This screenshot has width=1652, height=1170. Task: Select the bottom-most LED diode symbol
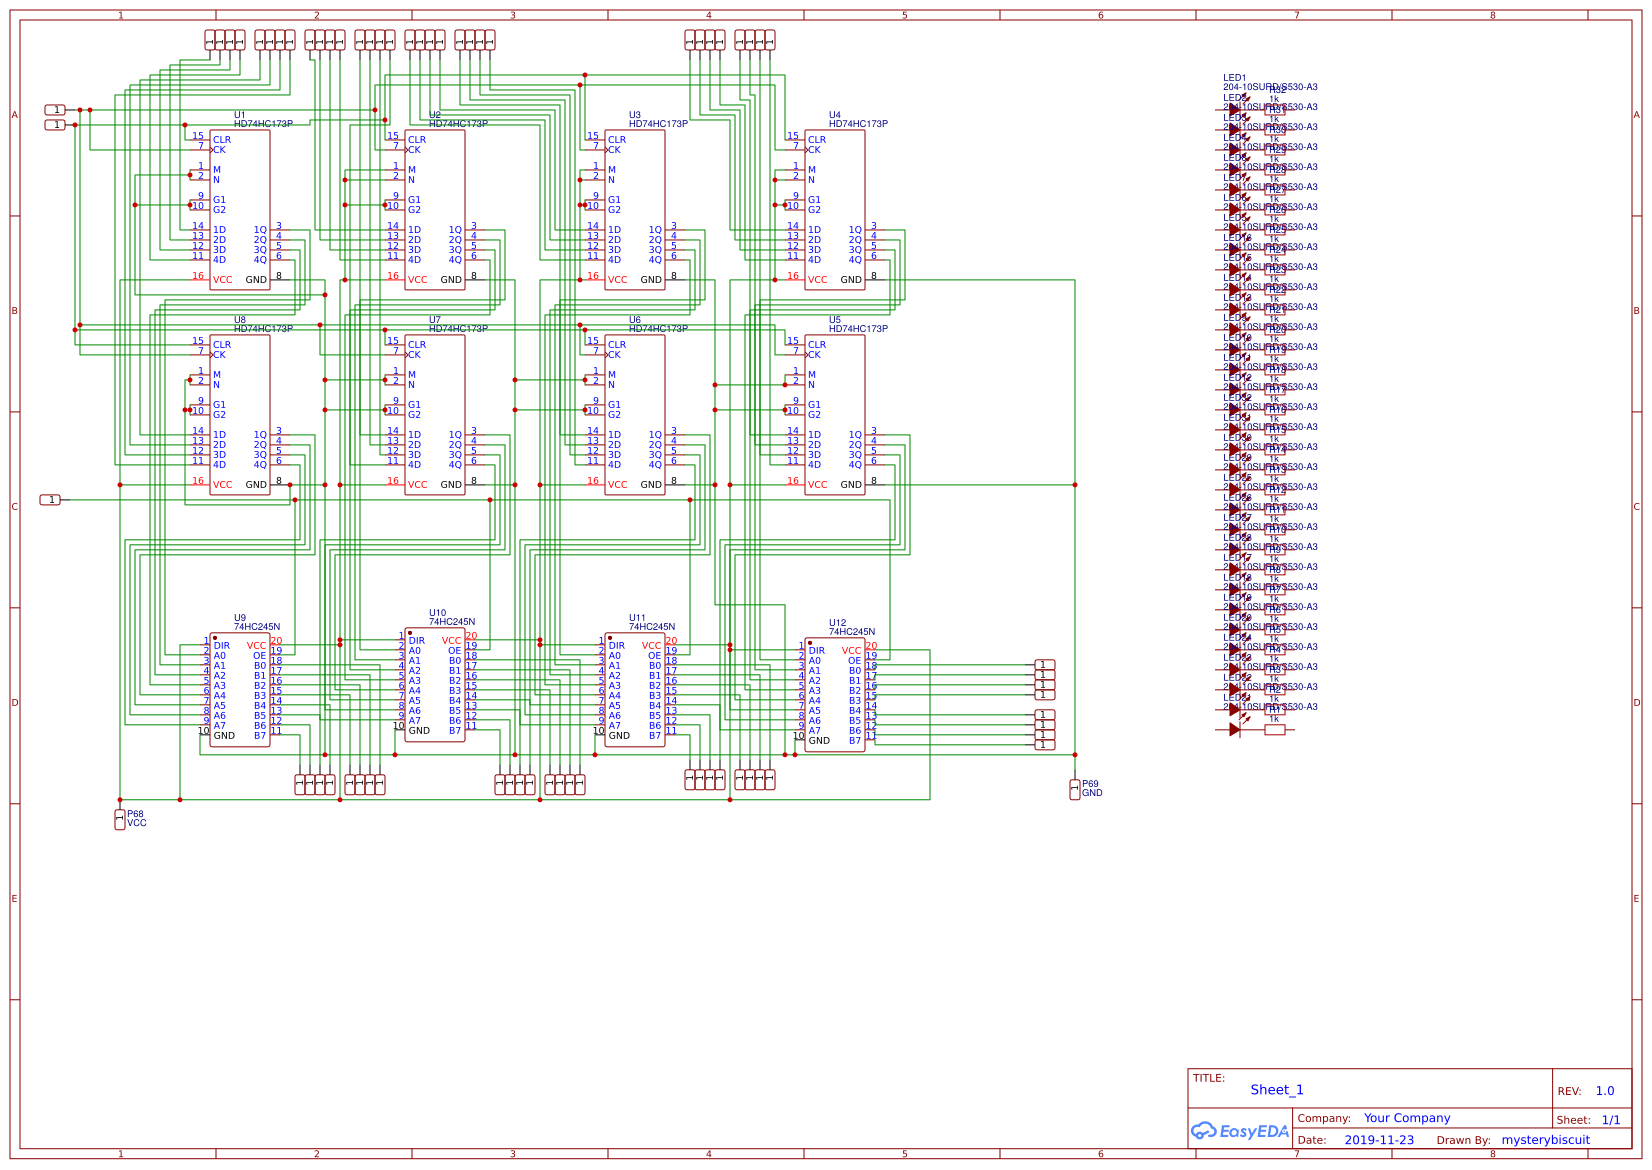pyautogui.click(x=1234, y=730)
